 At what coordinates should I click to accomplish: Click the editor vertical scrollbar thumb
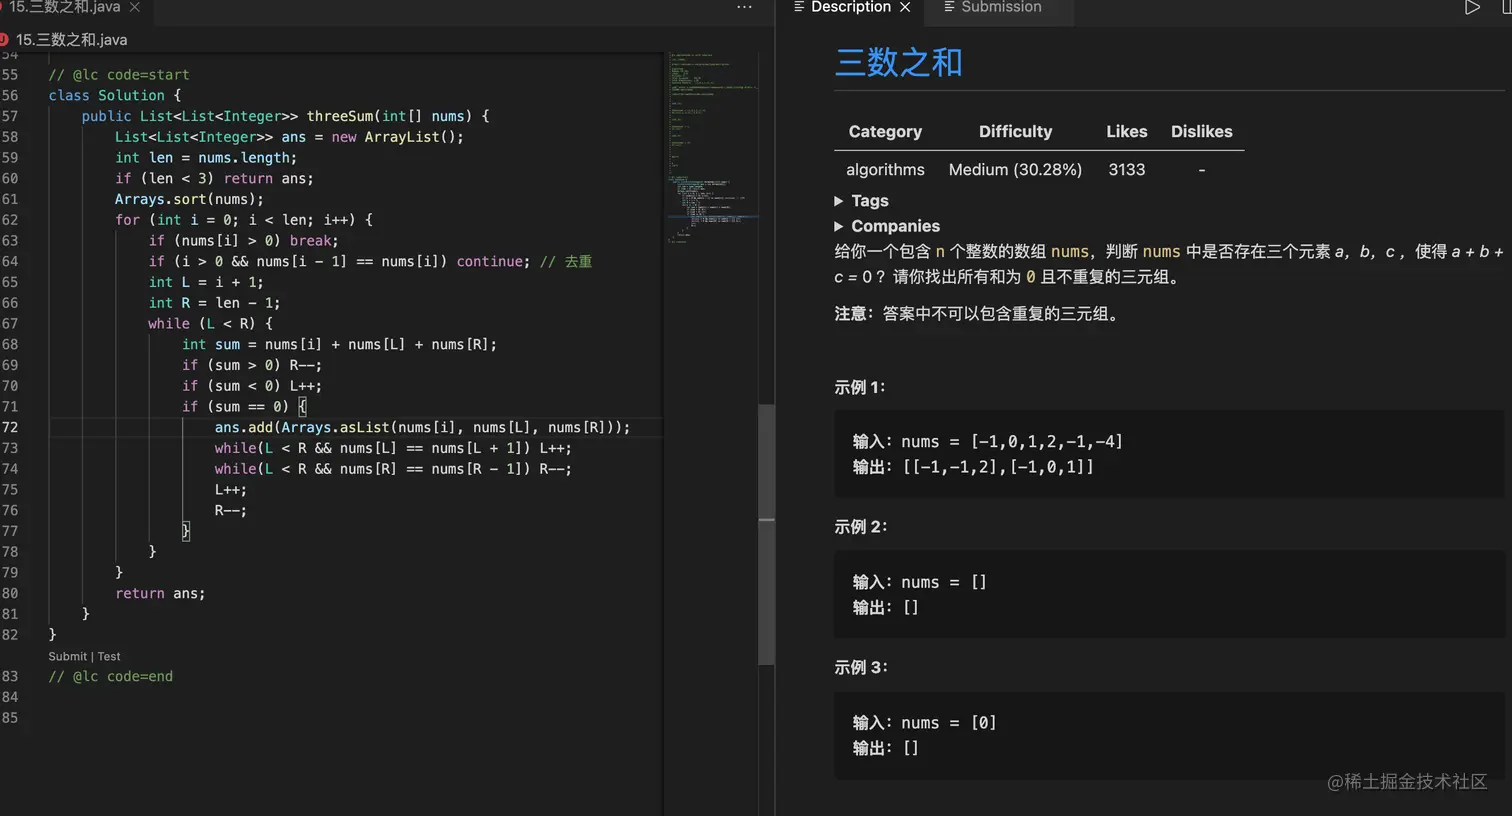[766, 535]
